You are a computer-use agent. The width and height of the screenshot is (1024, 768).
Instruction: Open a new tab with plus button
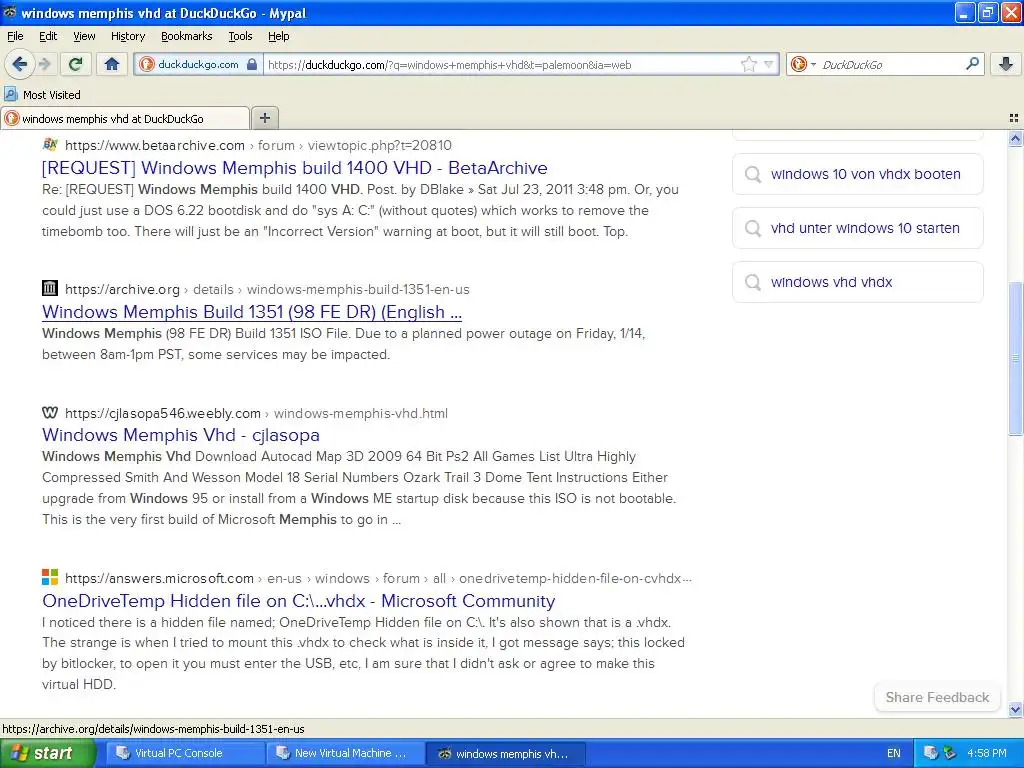pyautogui.click(x=264, y=118)
